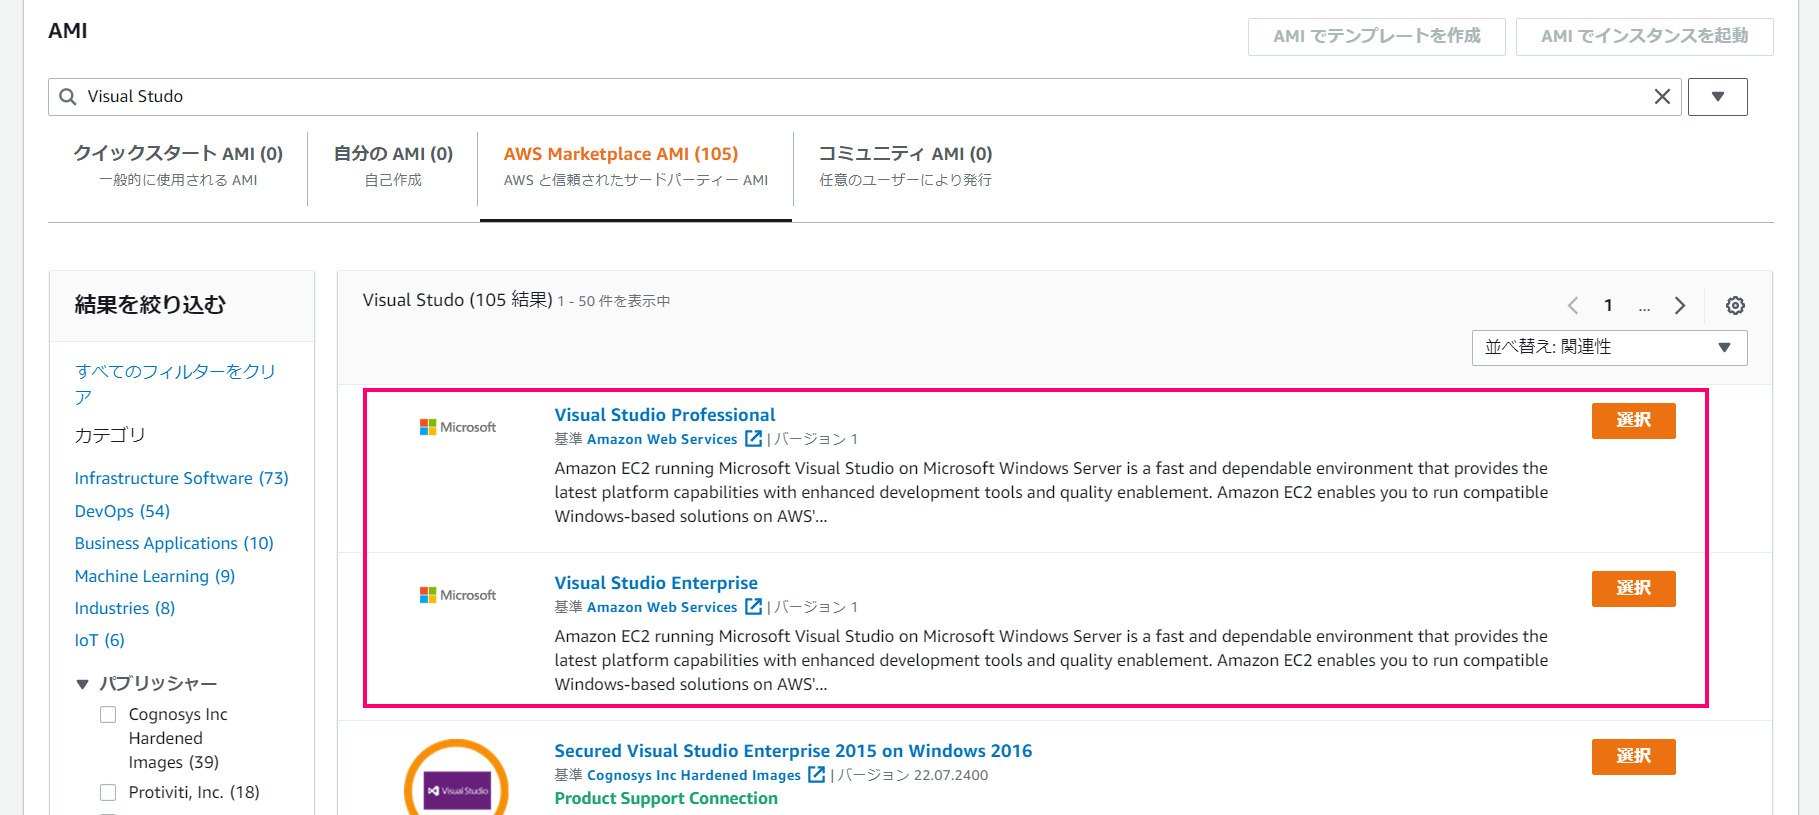This screenshot has height=815, width=1819.
Task: Filter by IoT (6) category
Action: coord(100,640)
